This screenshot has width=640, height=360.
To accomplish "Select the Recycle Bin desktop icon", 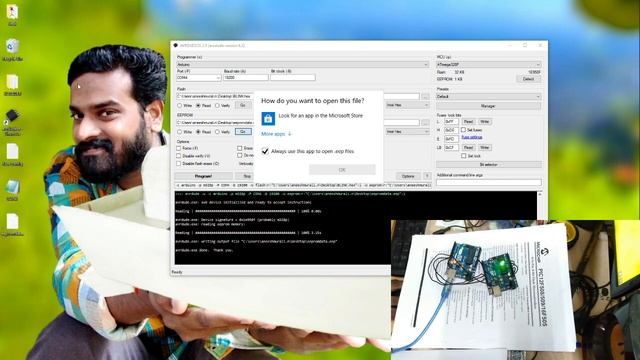I will [12, 46].
